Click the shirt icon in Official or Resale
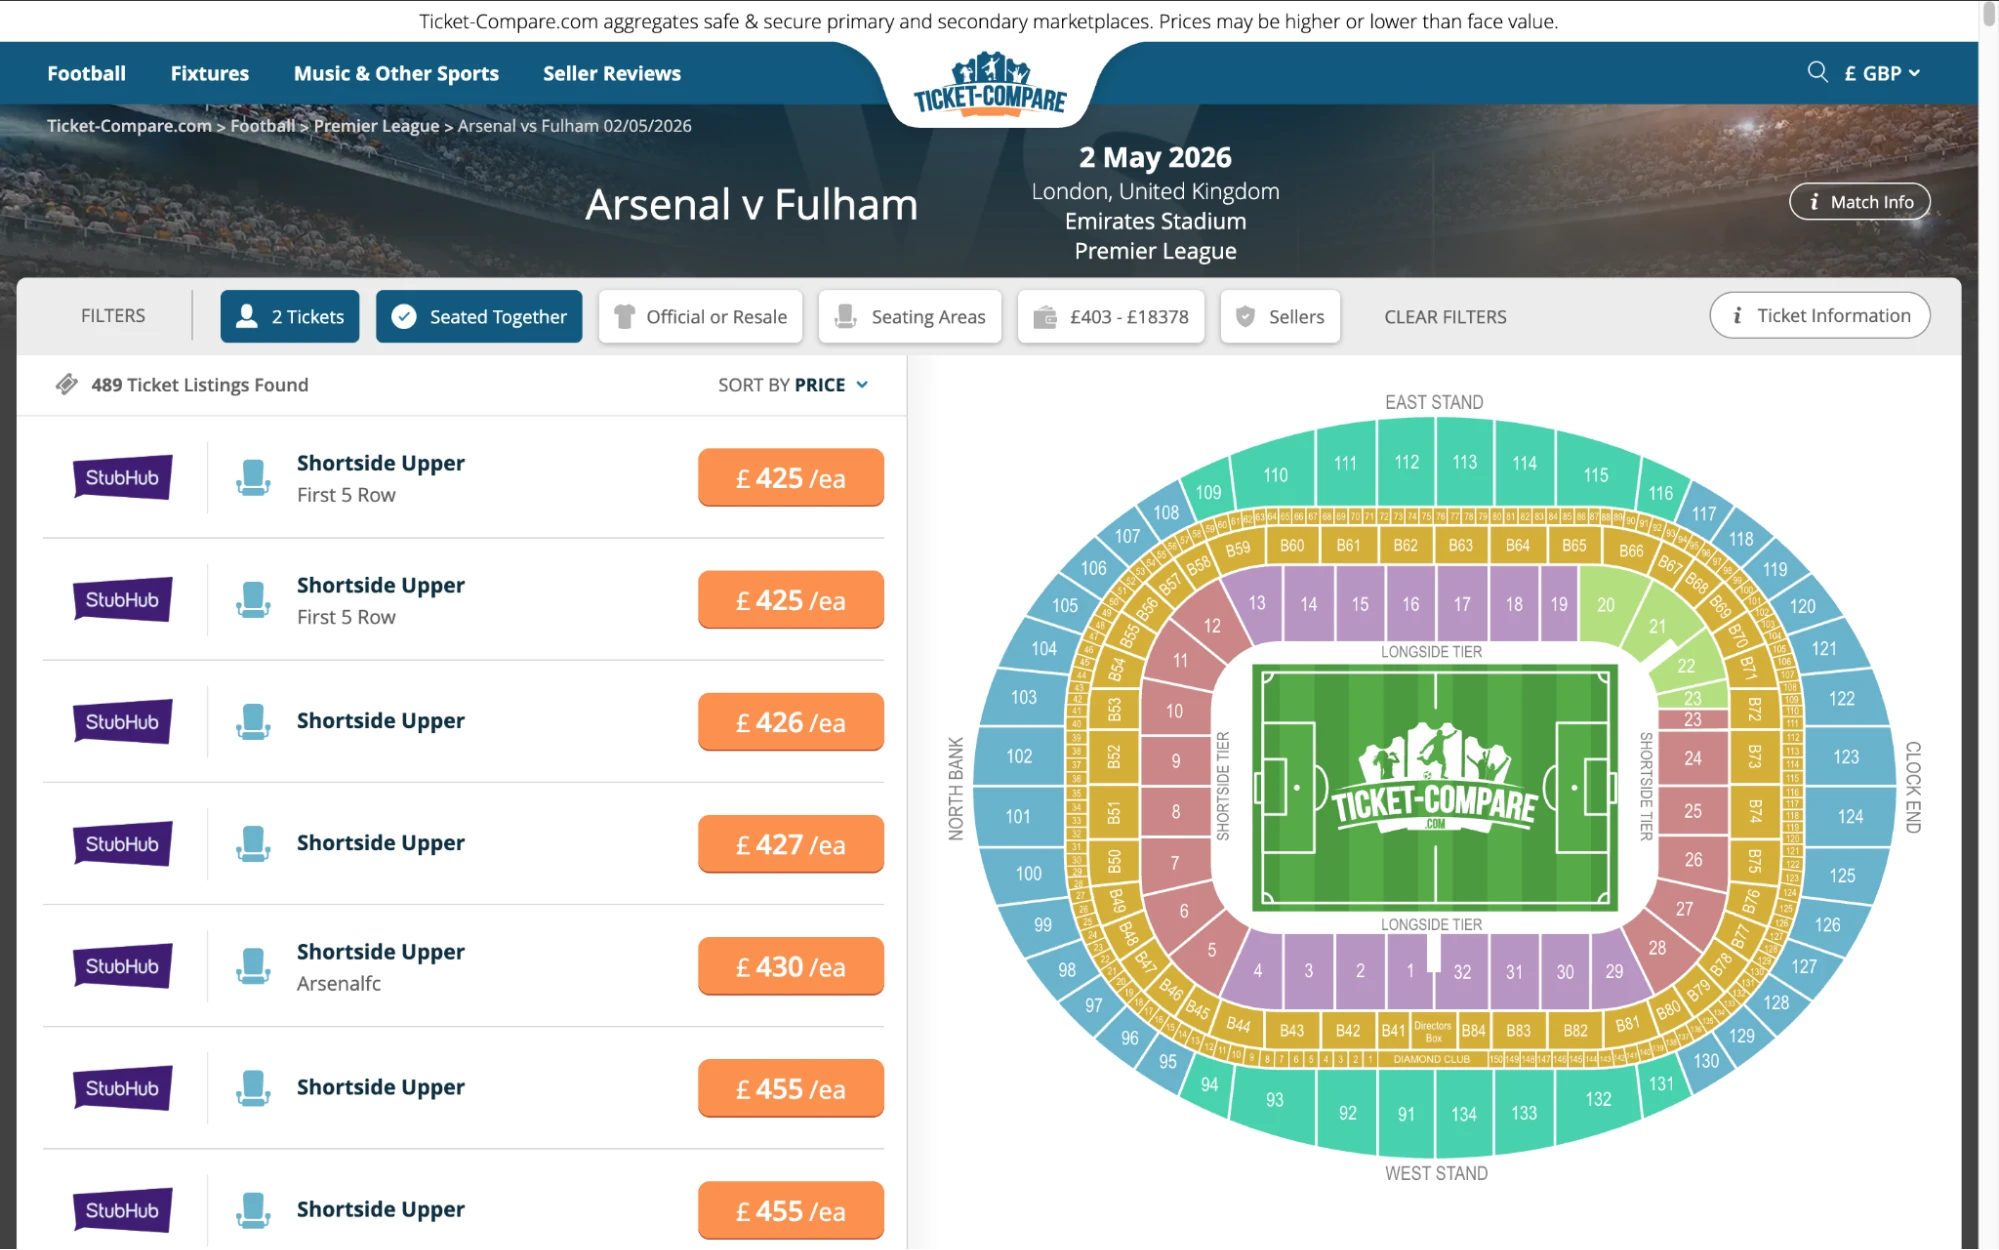Screen dimensions: 1999x1250 [x=624, y=316]
